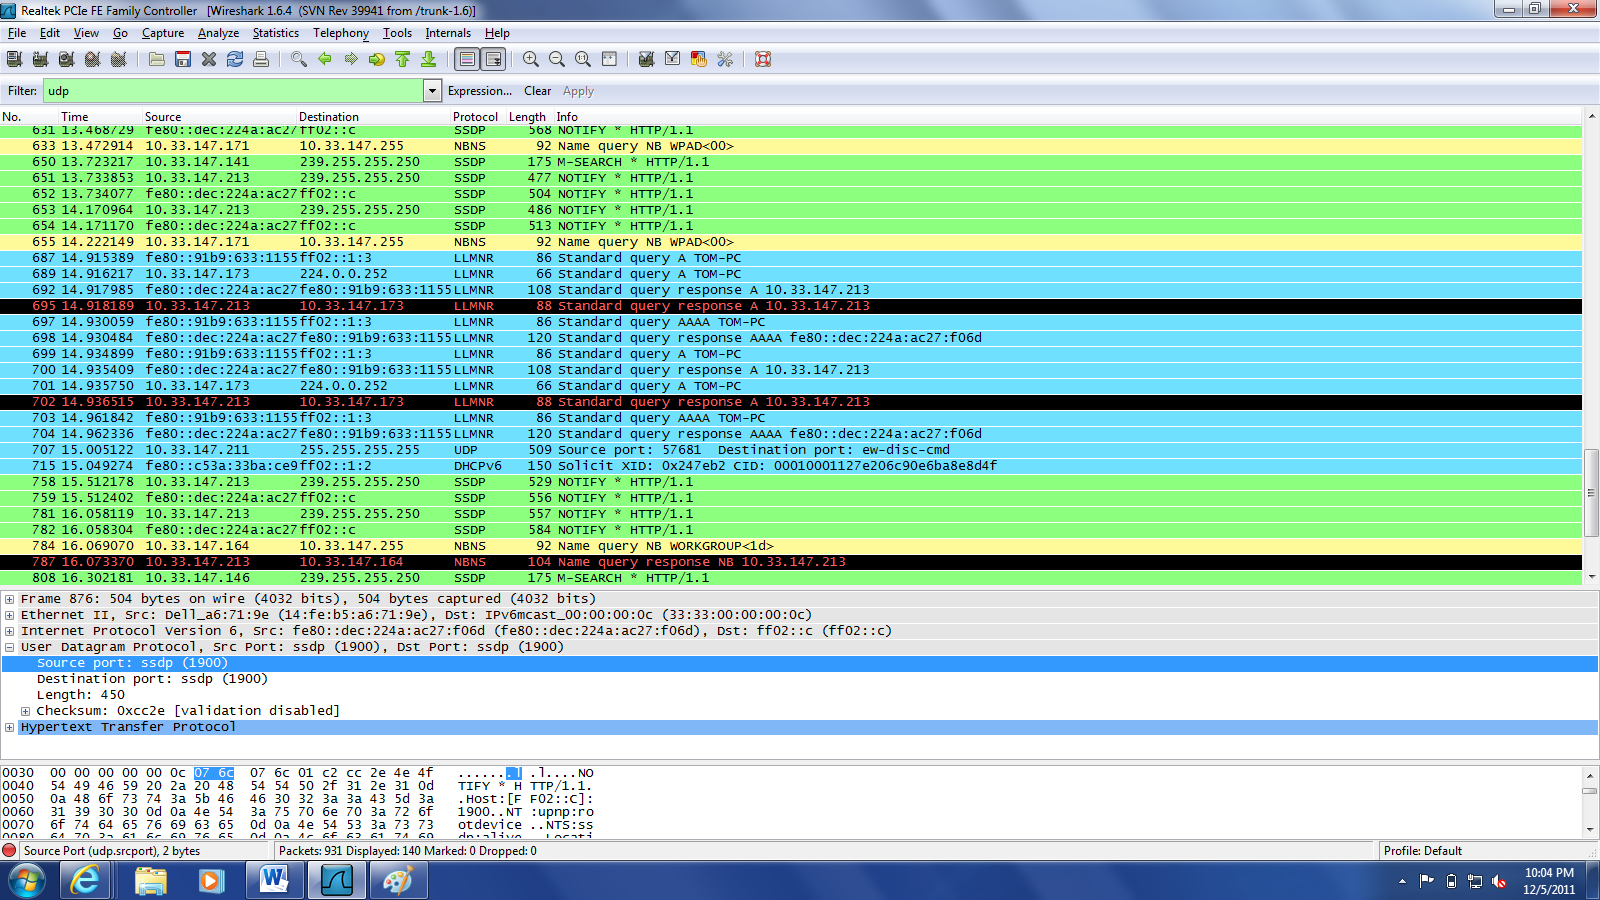Open the Internals menu

[x=448, y=33]
